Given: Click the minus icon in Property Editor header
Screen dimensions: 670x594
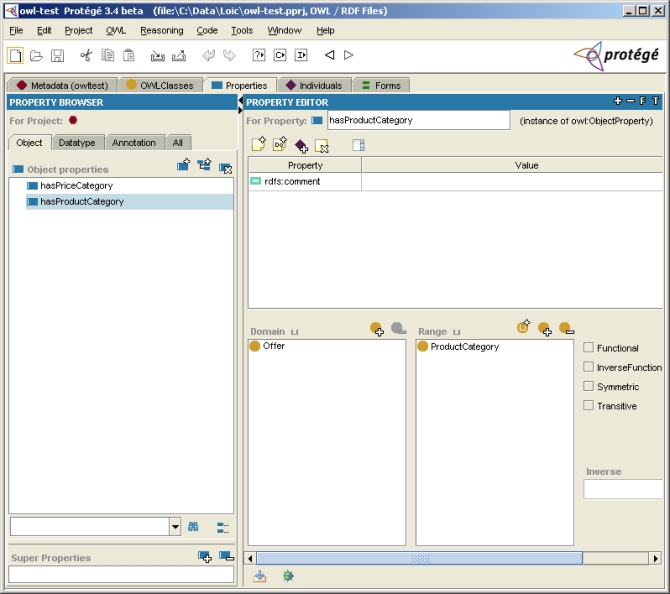Looking at the screenshot, I should click(630, 101).
